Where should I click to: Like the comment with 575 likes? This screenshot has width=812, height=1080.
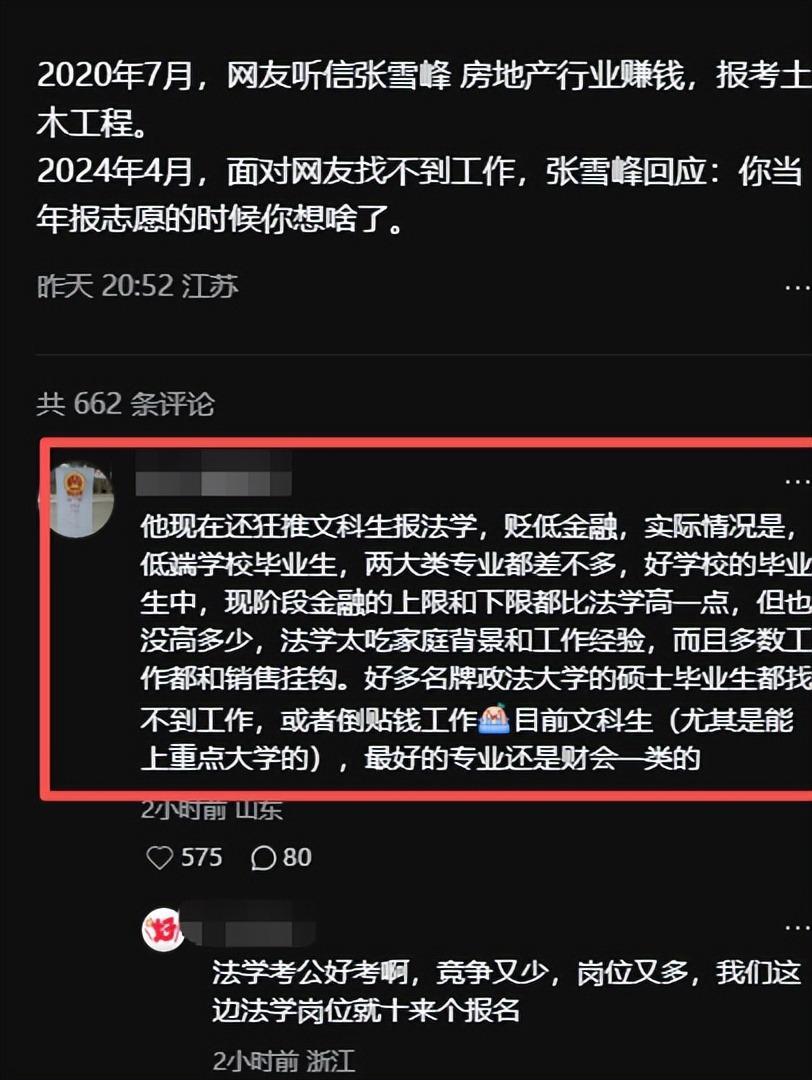160,858
